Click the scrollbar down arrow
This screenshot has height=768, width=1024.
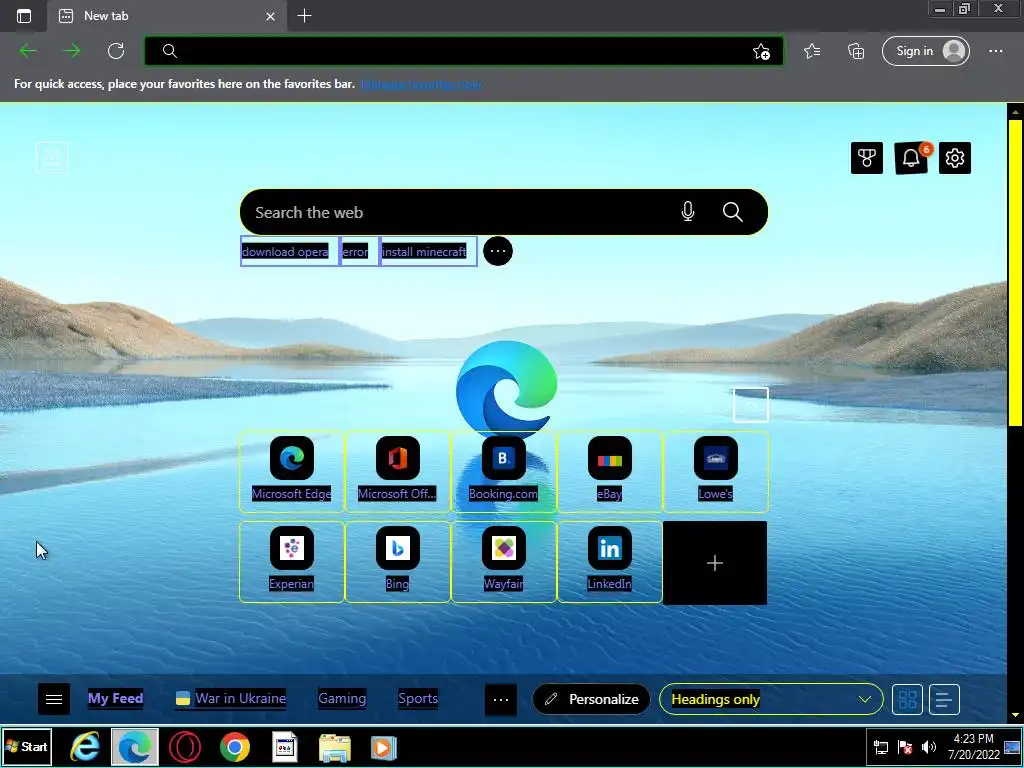pyautogui.click(x=1016, y=714)
